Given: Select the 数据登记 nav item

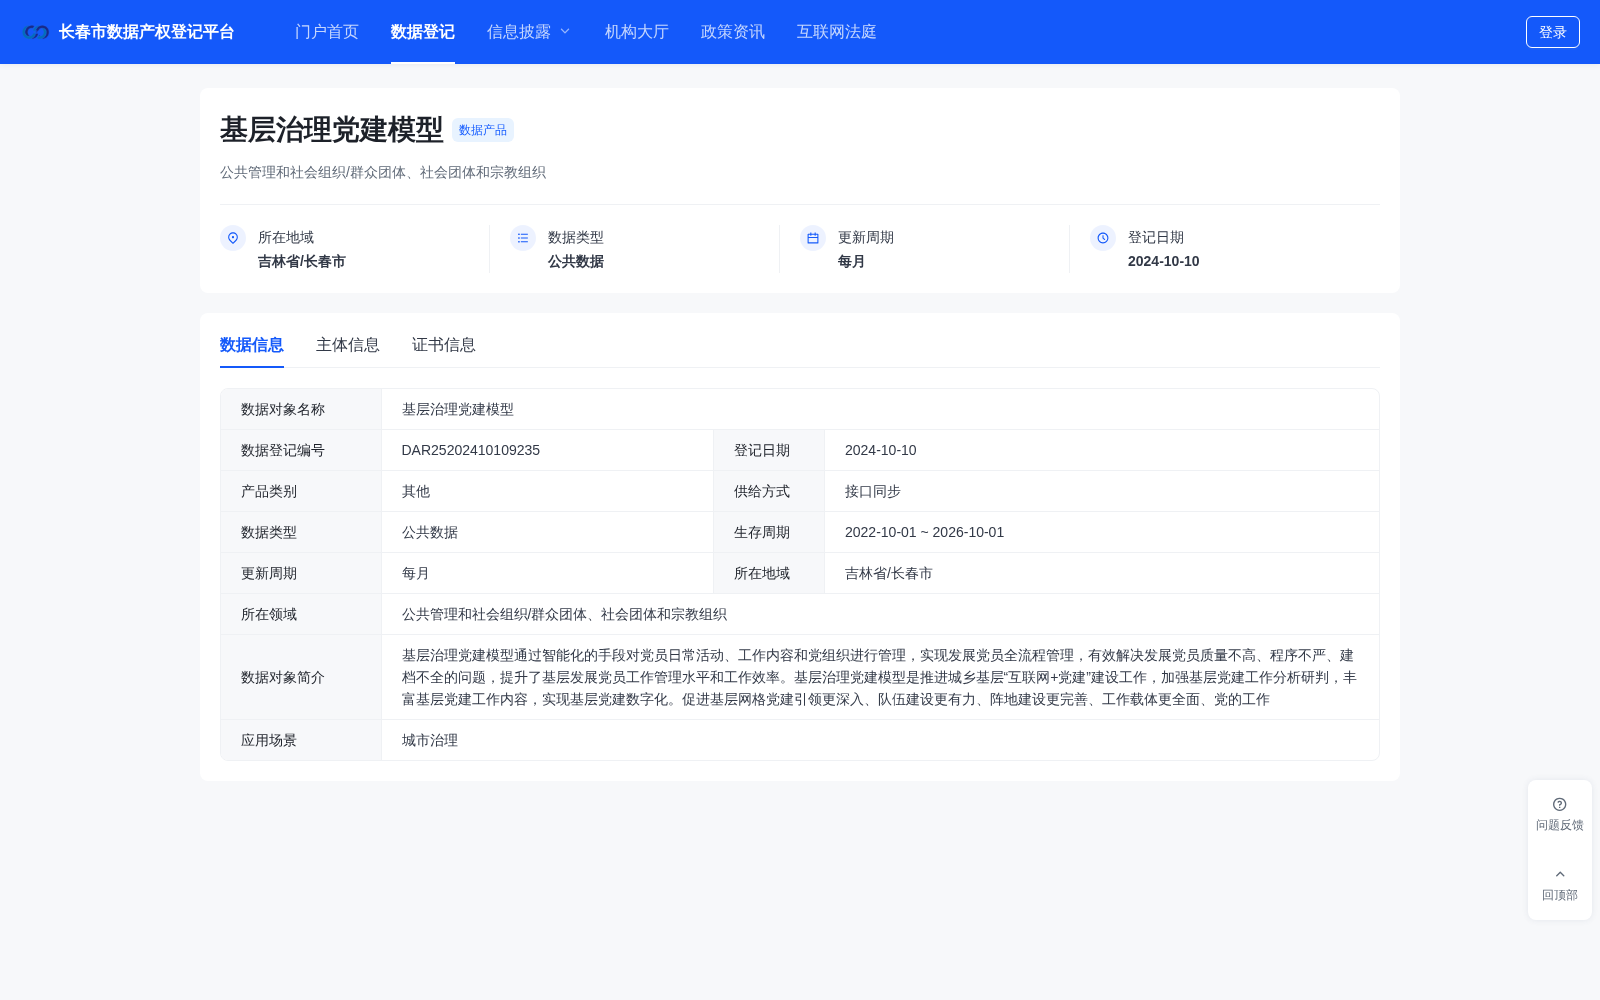Looking at the screenshot, I should (x=423, y=32).
